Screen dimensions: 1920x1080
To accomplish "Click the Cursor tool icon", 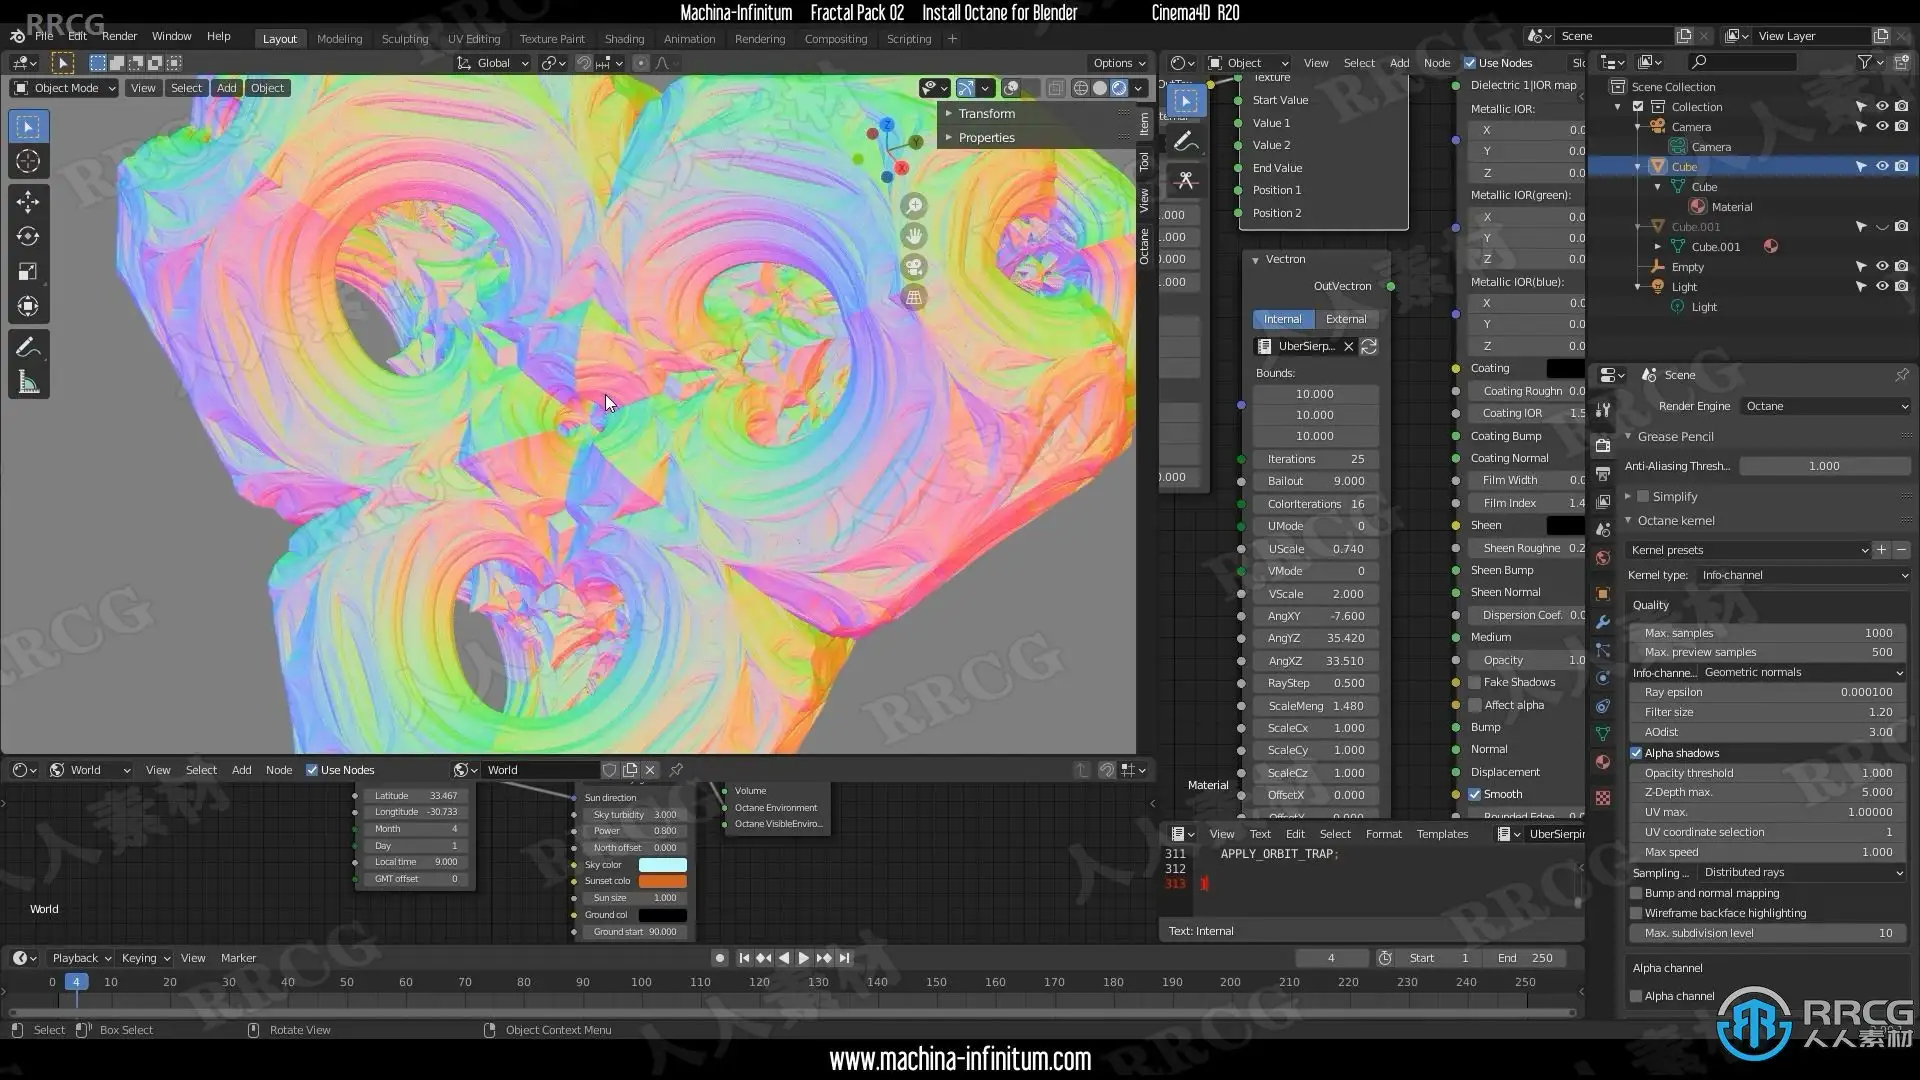I will pyautogui.click(x=28, y=161).
